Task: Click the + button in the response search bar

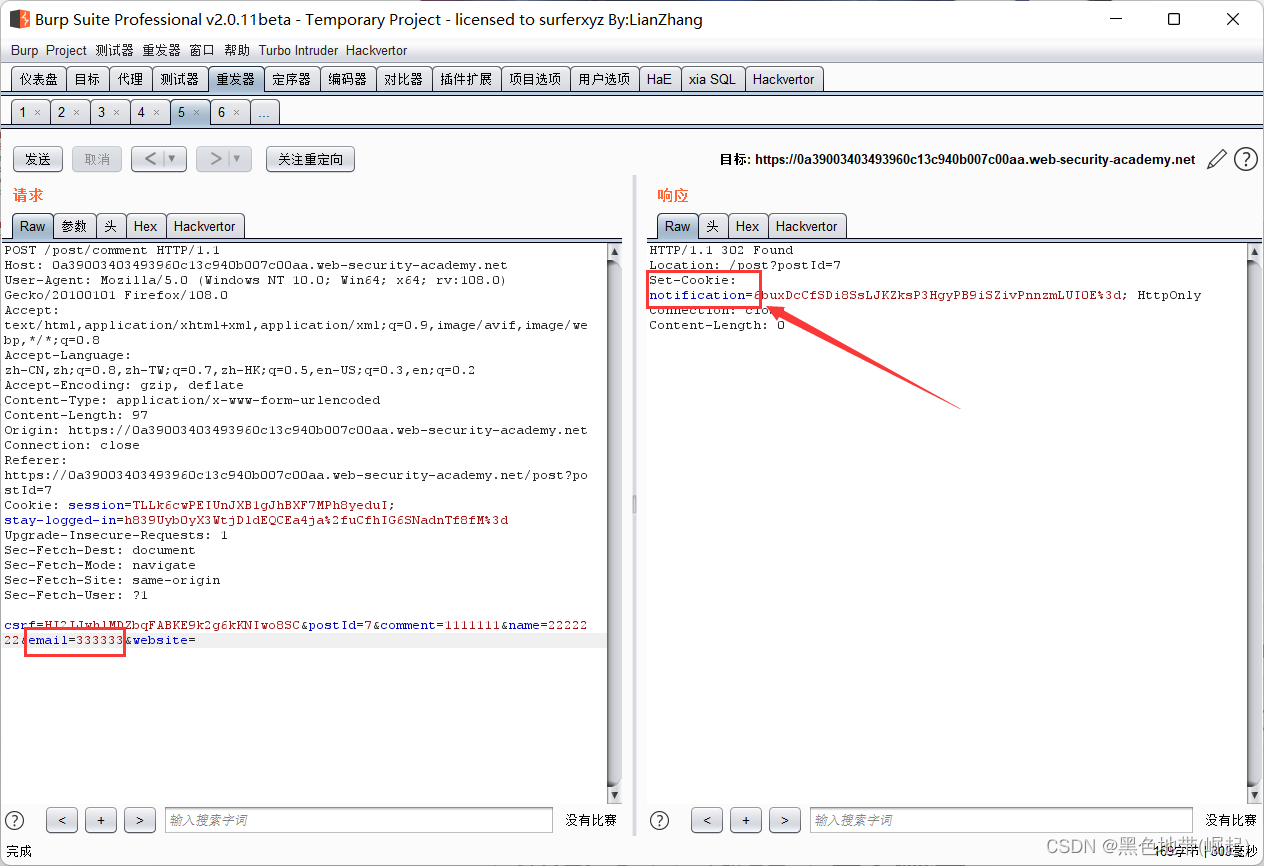Action: pos(746,820)
